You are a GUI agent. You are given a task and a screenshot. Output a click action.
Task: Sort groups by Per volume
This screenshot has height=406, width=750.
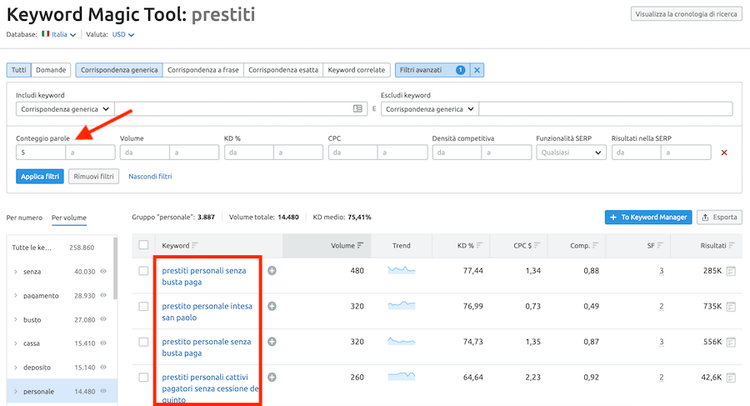pos(69,218)
